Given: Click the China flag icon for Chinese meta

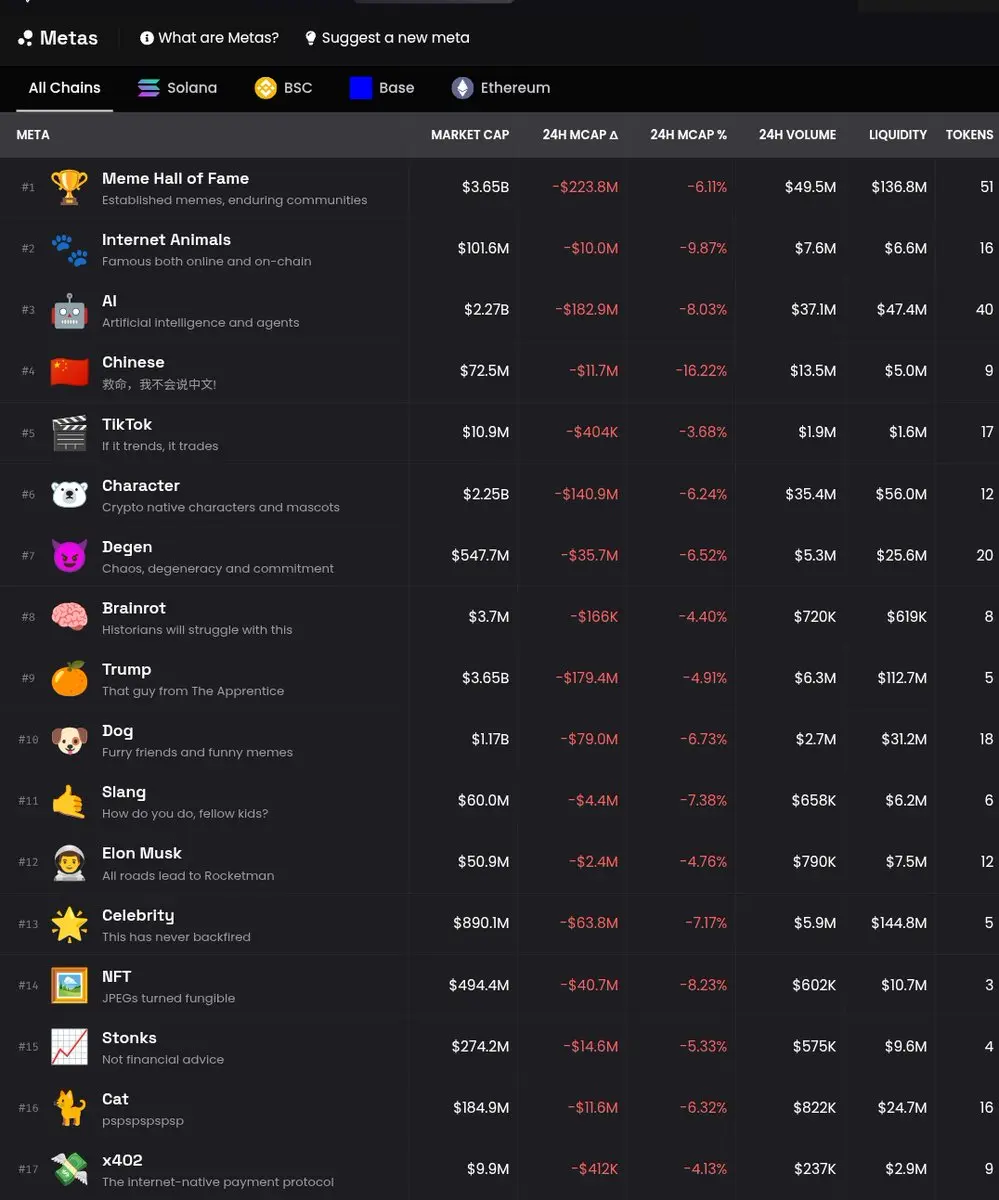Looking at the screenshot, I should [70, 371].
